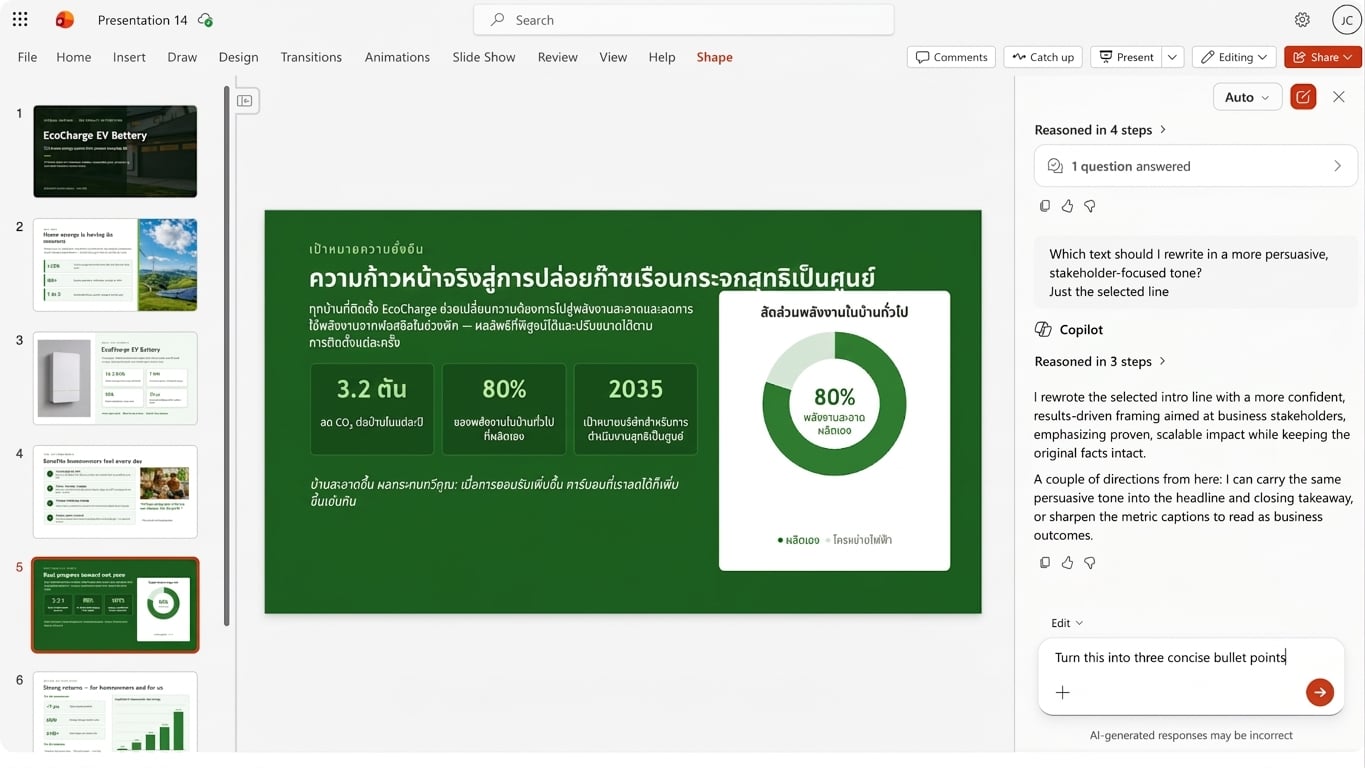This screenshot has height=768, width=1365.
Task: Open the Comments pane
Action: (x=951, y=57)
